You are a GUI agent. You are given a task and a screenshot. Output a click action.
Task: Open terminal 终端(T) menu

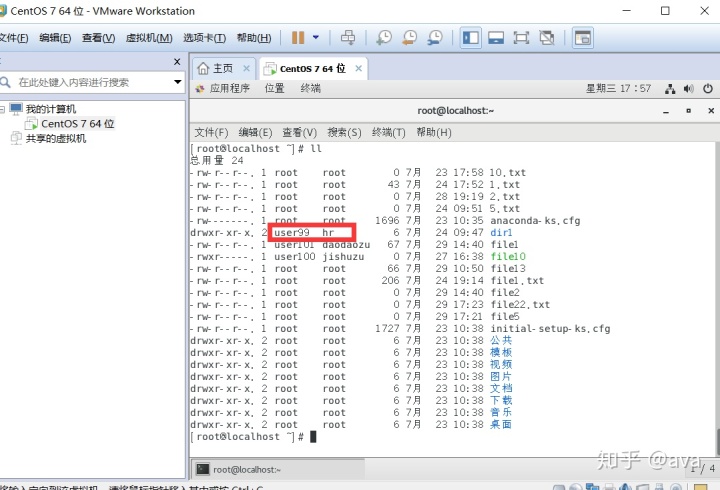click(388, 133)
